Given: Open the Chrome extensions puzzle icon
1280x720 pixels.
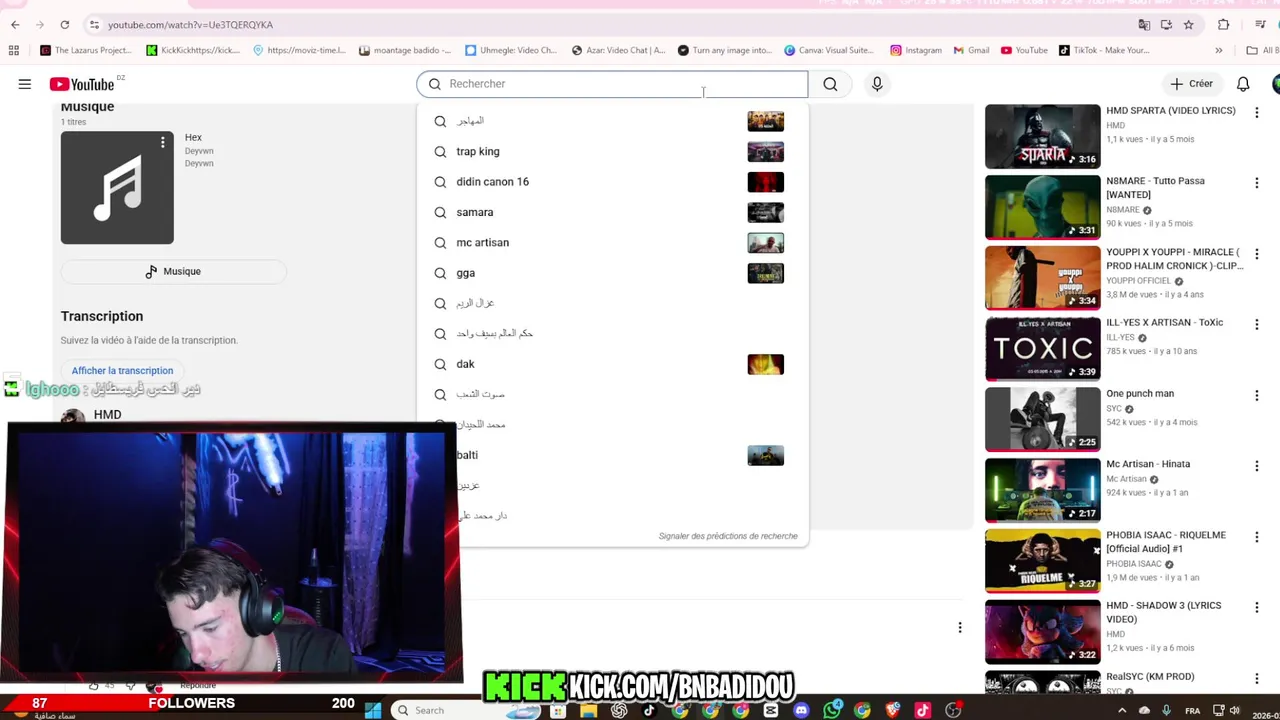Looking at the screenshot, I should pyautogui.click(x=1223, y=25).
